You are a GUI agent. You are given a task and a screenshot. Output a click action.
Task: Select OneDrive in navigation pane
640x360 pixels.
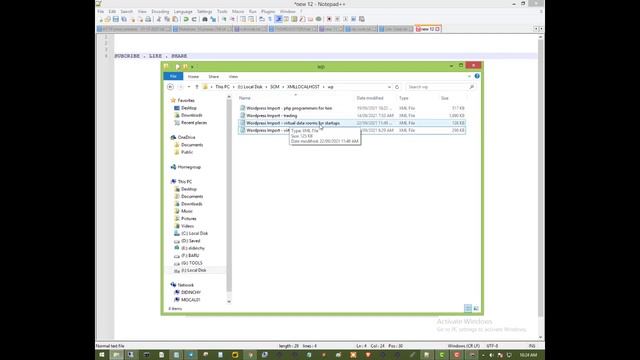pos(186,138)
